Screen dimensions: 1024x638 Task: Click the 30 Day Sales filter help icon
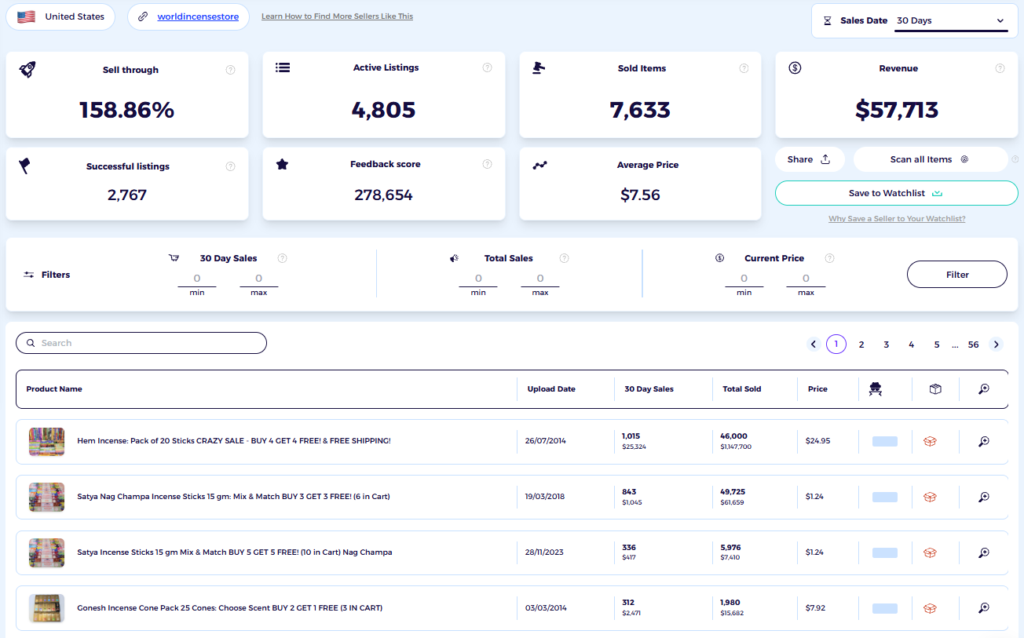(282, 258)
